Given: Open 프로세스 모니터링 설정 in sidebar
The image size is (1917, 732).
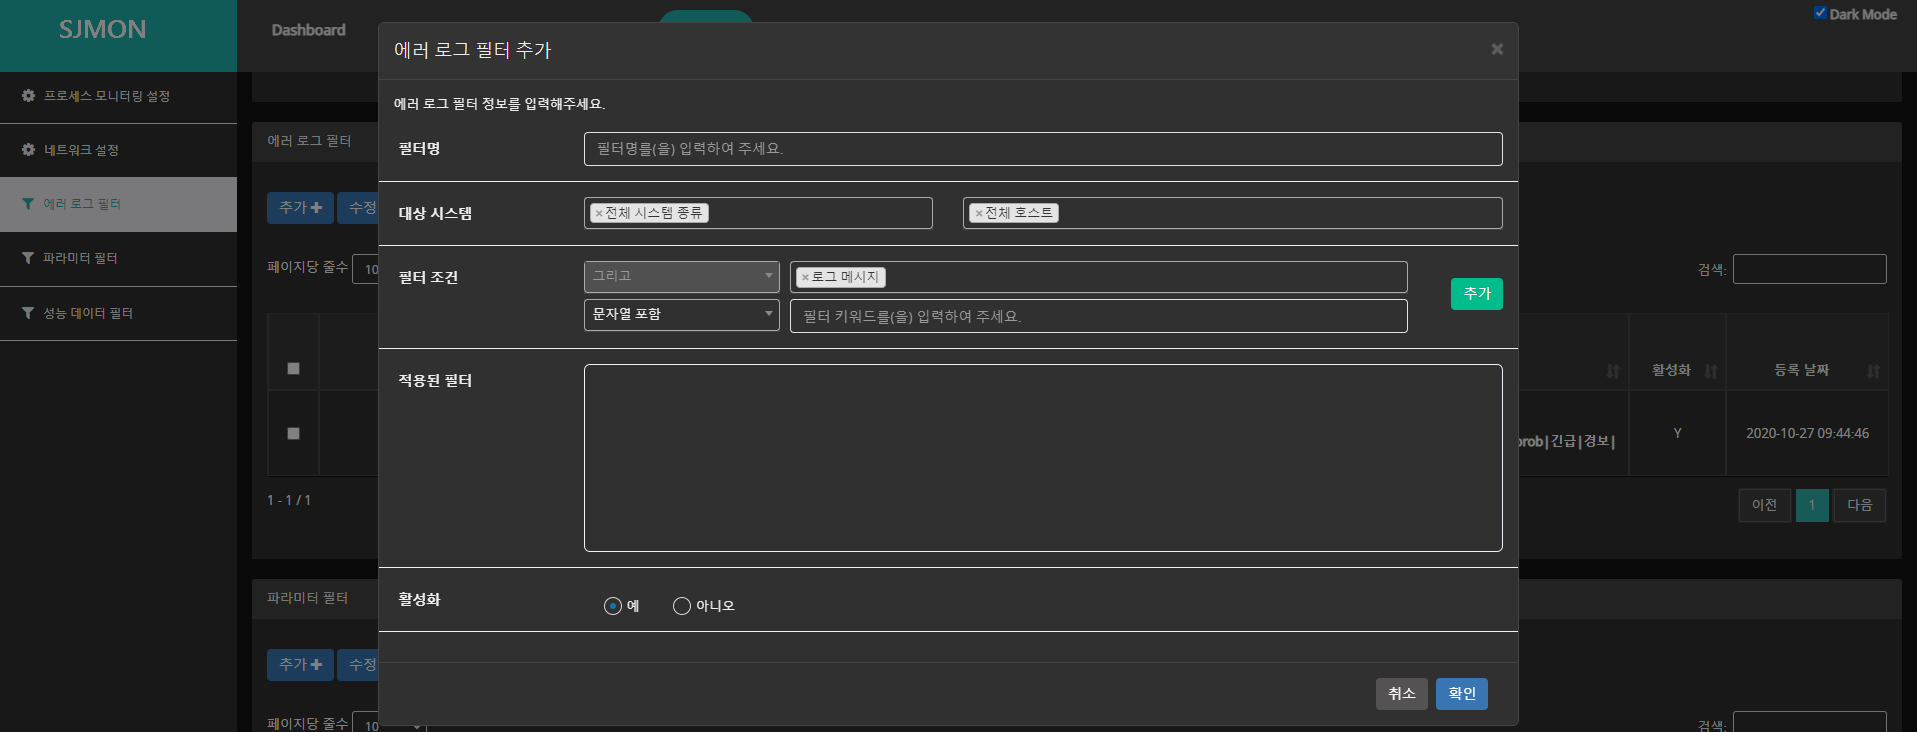Looking at the screenshot, I should click(x=118, y=97).
